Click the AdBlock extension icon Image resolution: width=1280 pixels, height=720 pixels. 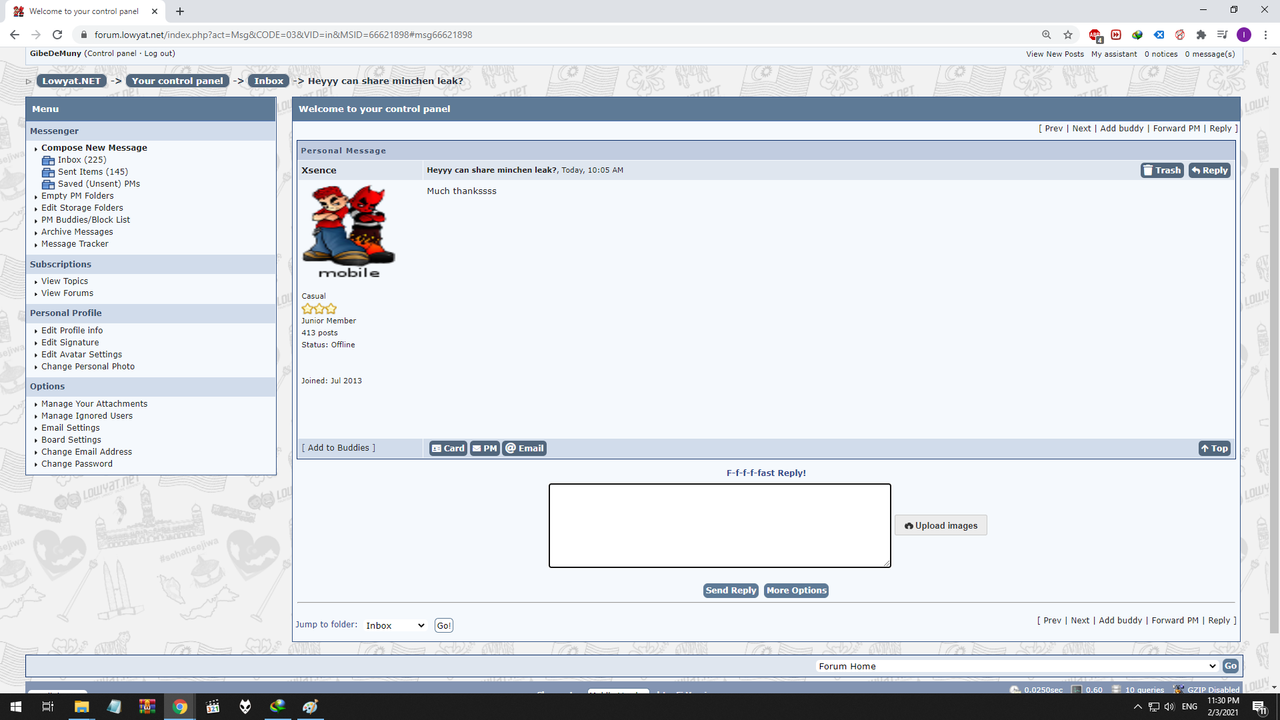1096,34
